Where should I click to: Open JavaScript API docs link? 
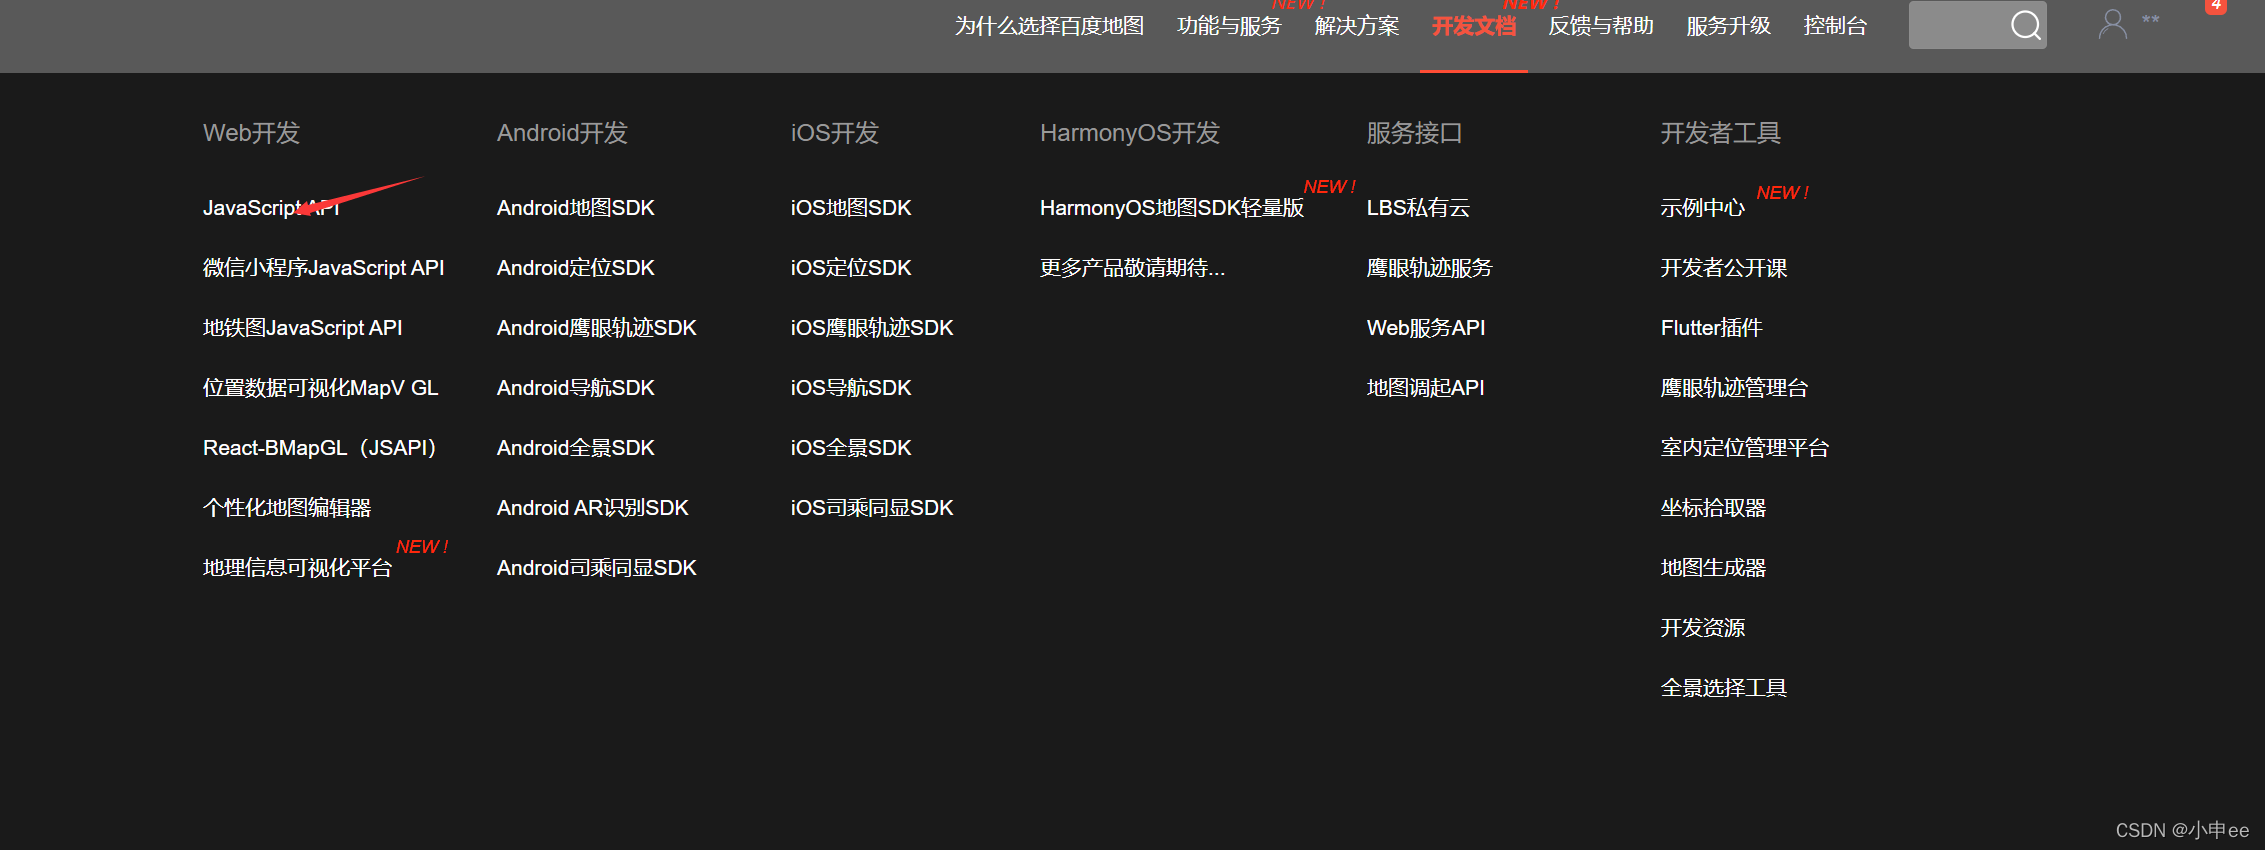point(271,208)
